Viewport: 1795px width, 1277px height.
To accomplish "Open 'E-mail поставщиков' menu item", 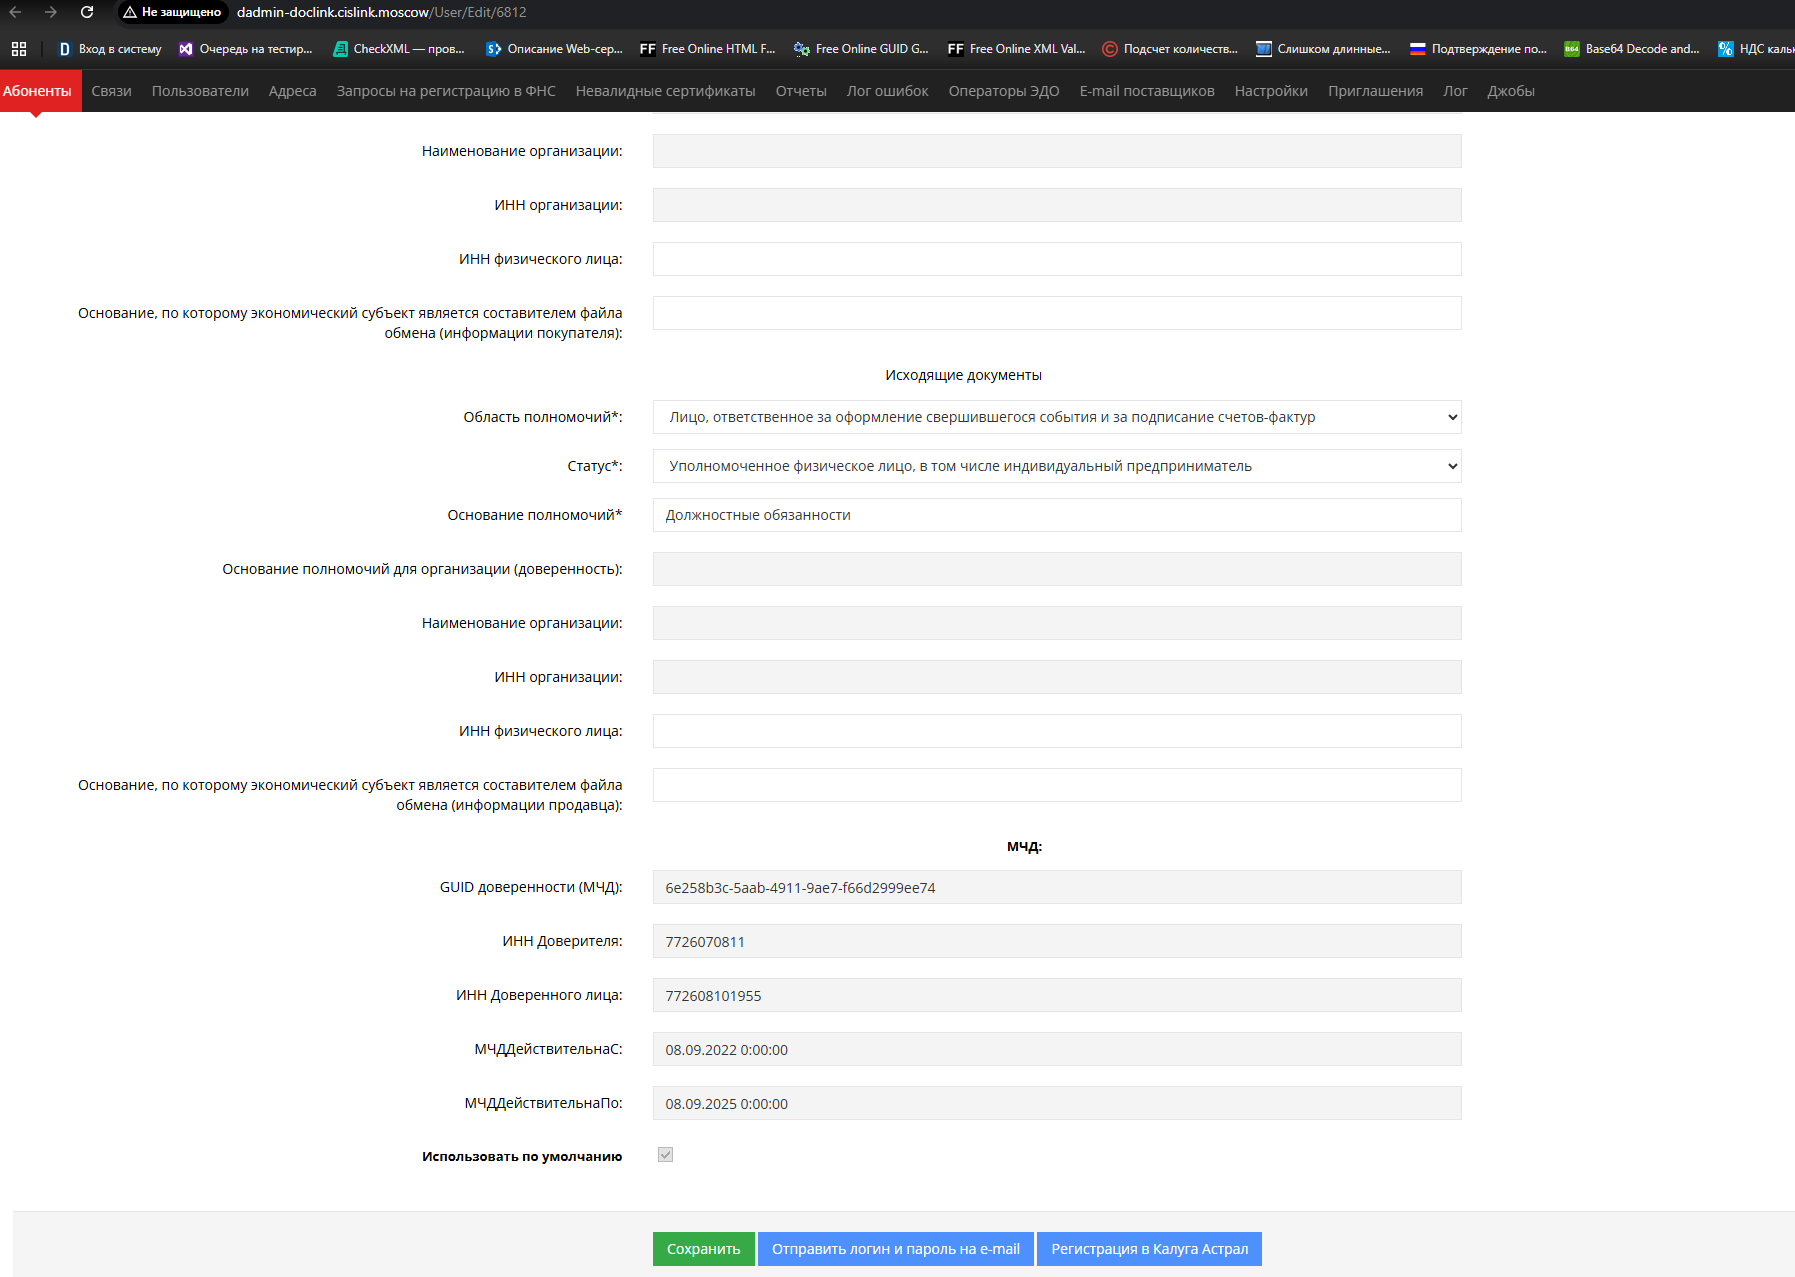I will tap(1147, 91).
